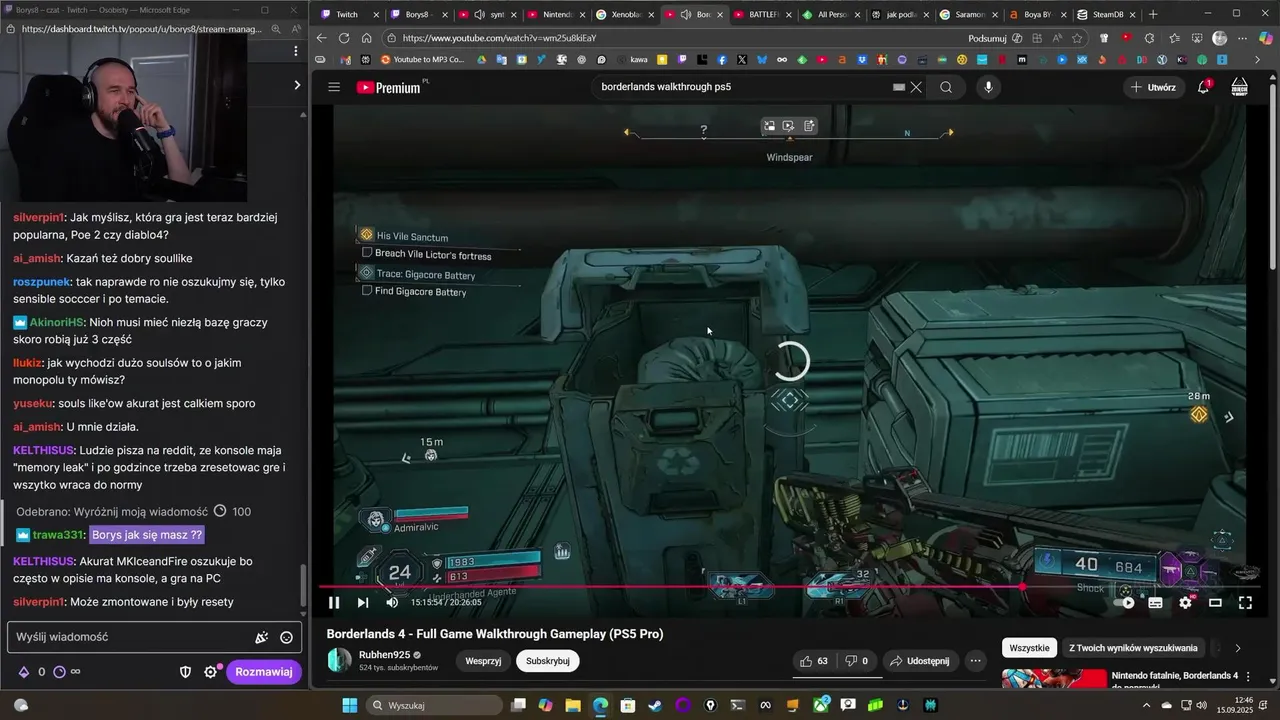Toggle subtitles in the video player
The width and height of the screenshot is (1280, 720).
point(1155,602)
